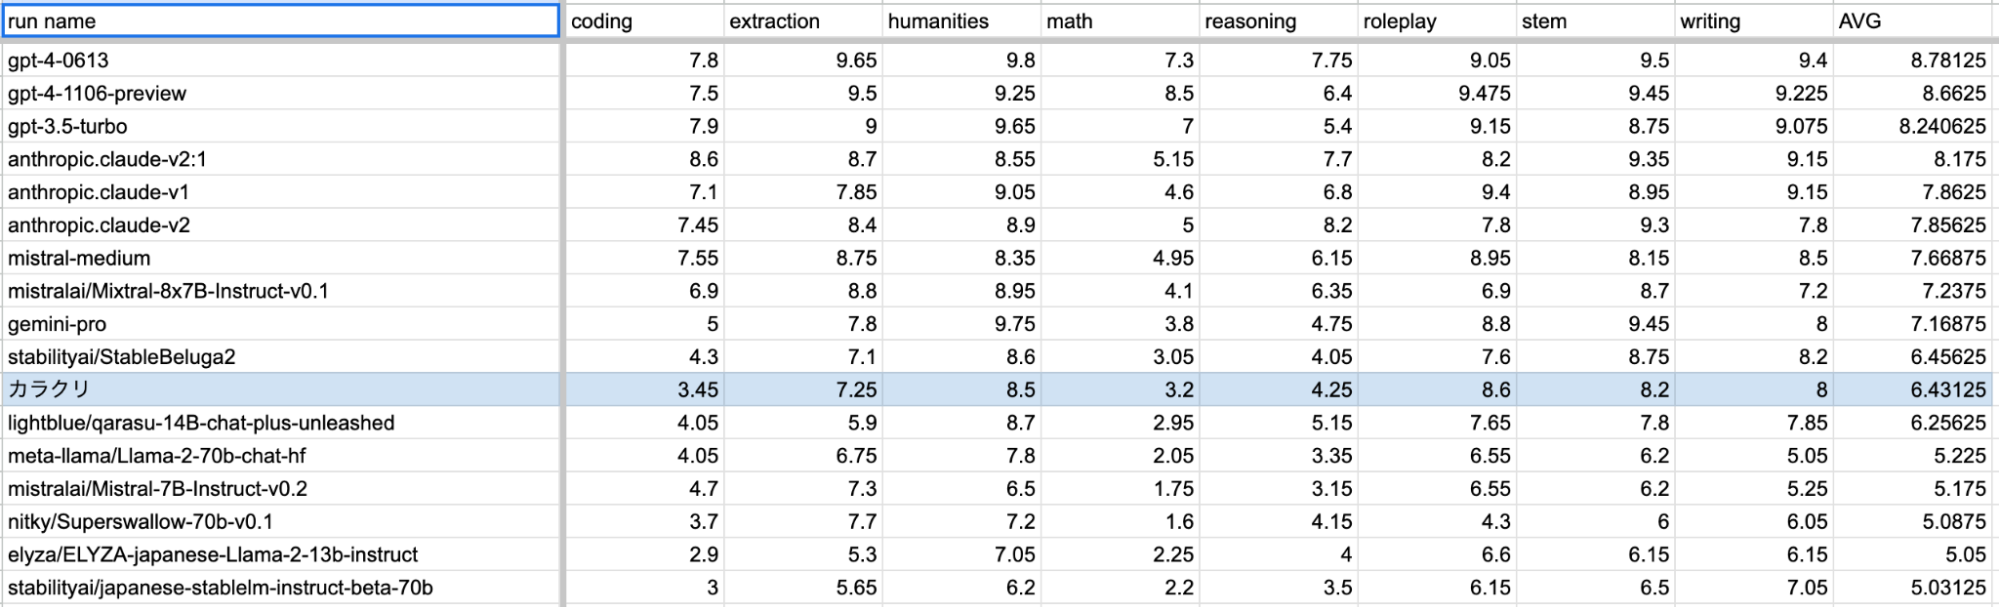The image size is (1999, 608).
Task: Select カラクリ's AVG value 6.43125
Action: (x=1912, y=390)
